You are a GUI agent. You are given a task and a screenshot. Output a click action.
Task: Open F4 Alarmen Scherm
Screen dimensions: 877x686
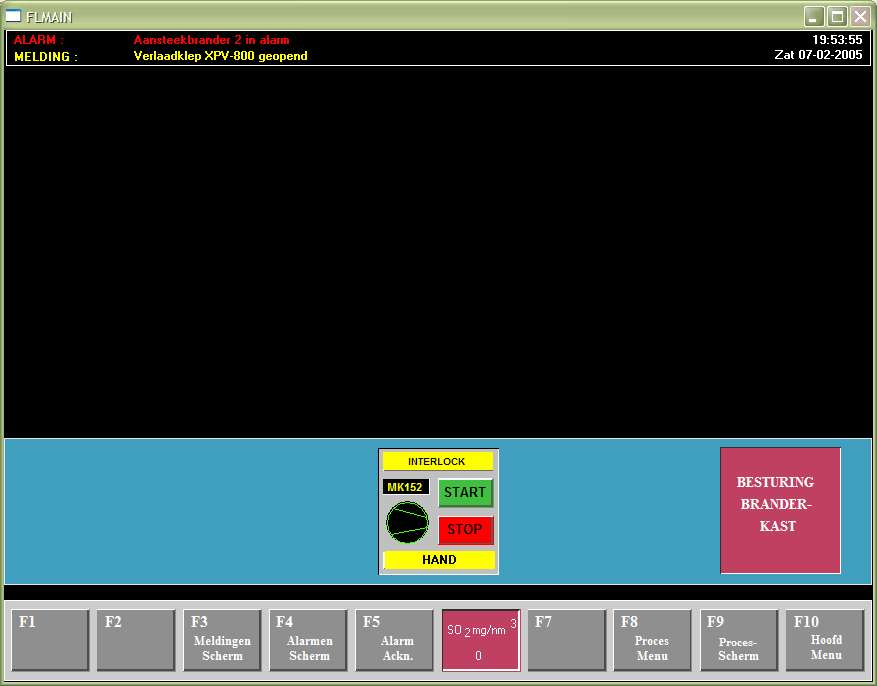(308, 640)
